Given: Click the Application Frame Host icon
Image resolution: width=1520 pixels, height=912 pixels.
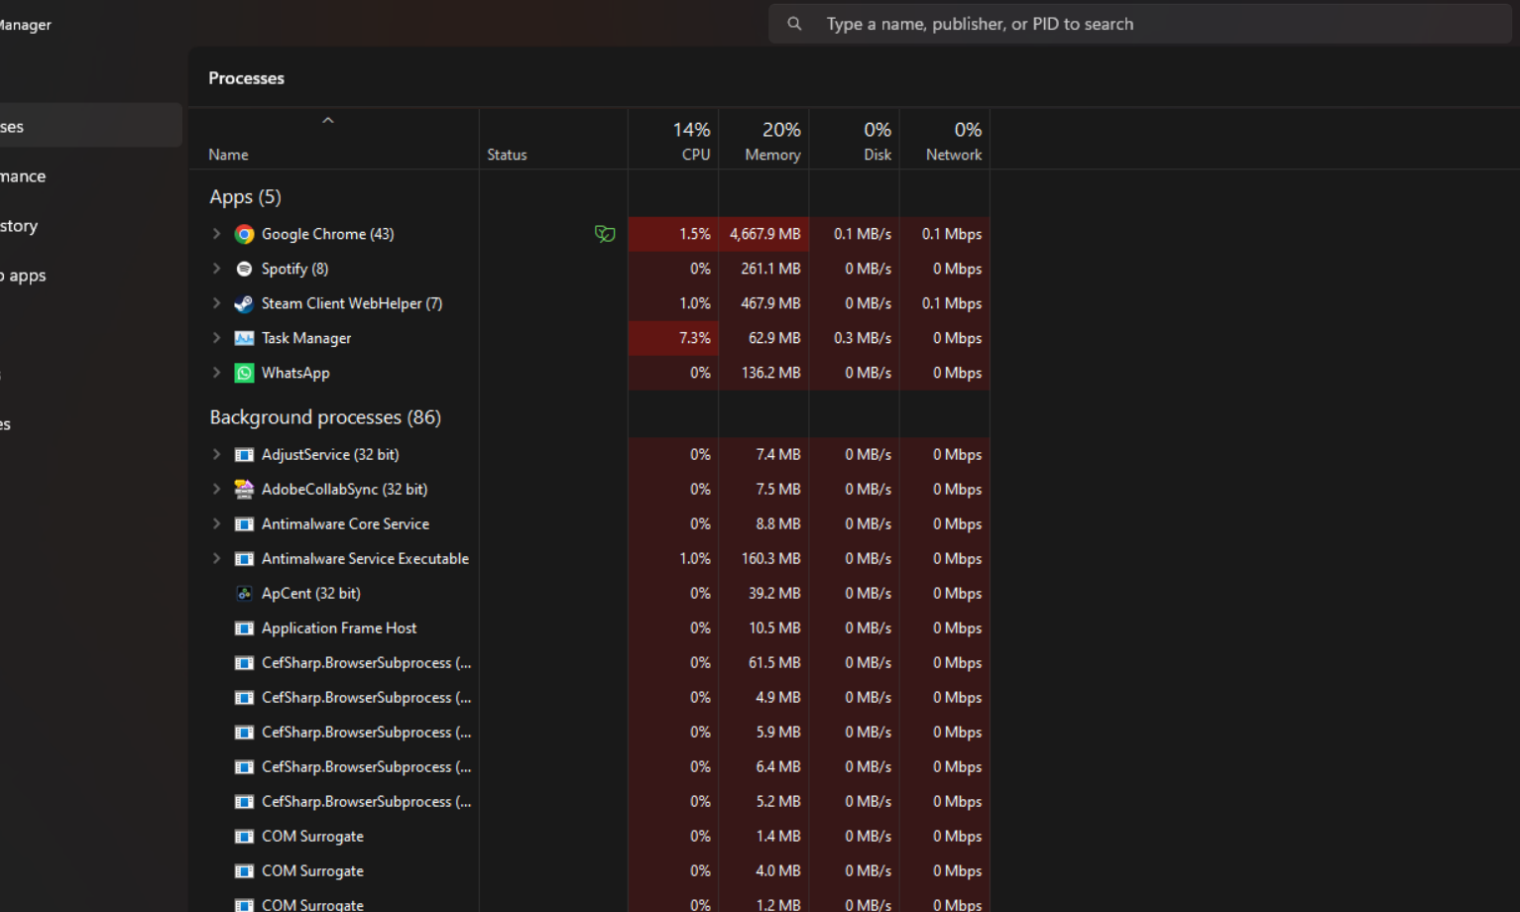Looking at the screenshot, I should pyautogui.click(x=244, y=628).
